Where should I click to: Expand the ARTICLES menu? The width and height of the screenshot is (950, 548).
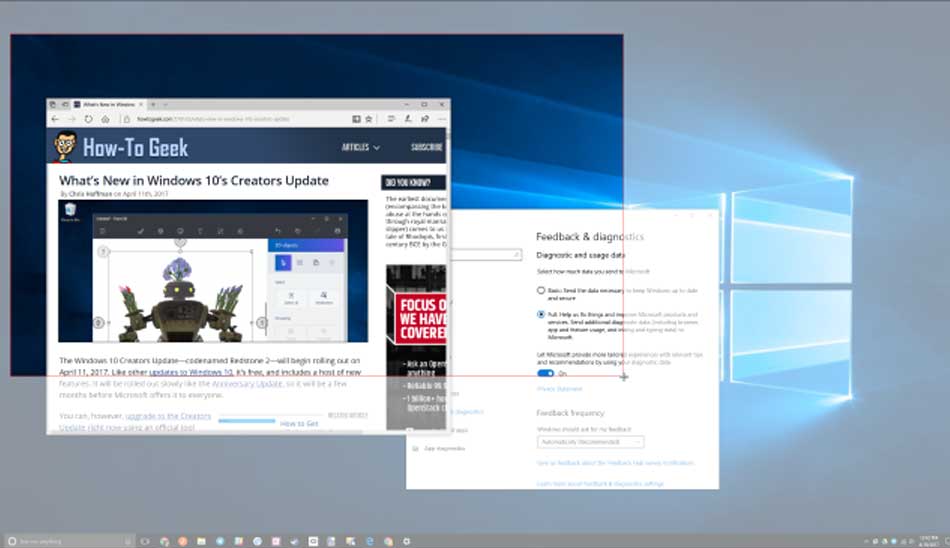(360, 147)
